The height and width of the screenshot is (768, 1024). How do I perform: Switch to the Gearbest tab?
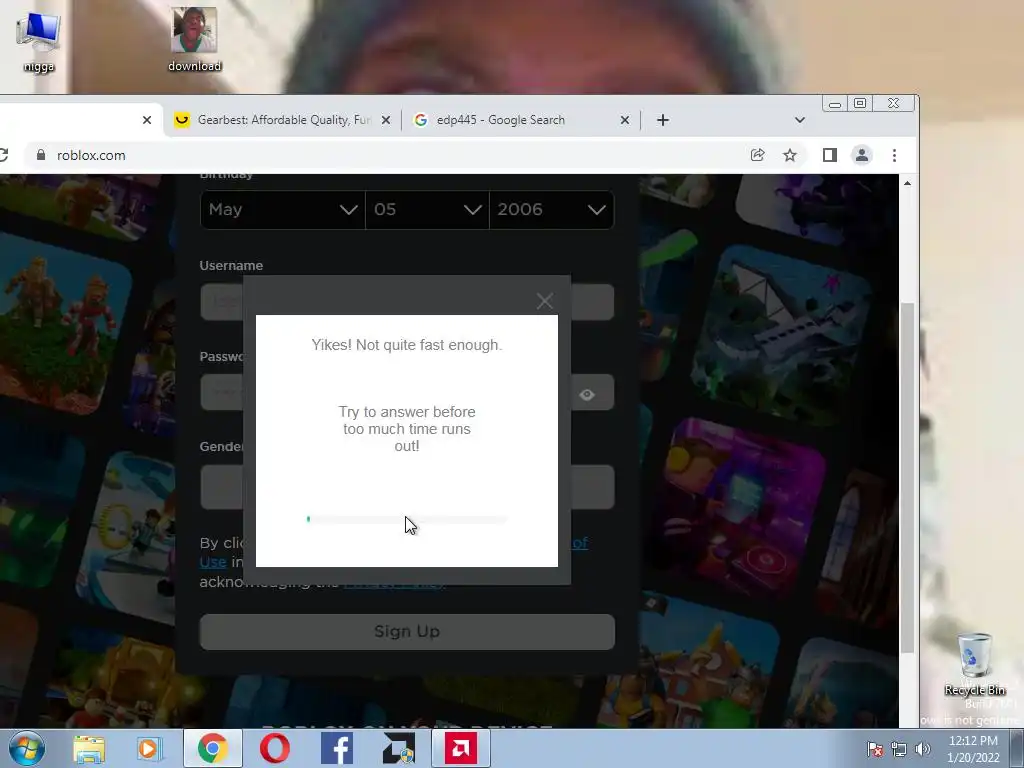point(283,120)
